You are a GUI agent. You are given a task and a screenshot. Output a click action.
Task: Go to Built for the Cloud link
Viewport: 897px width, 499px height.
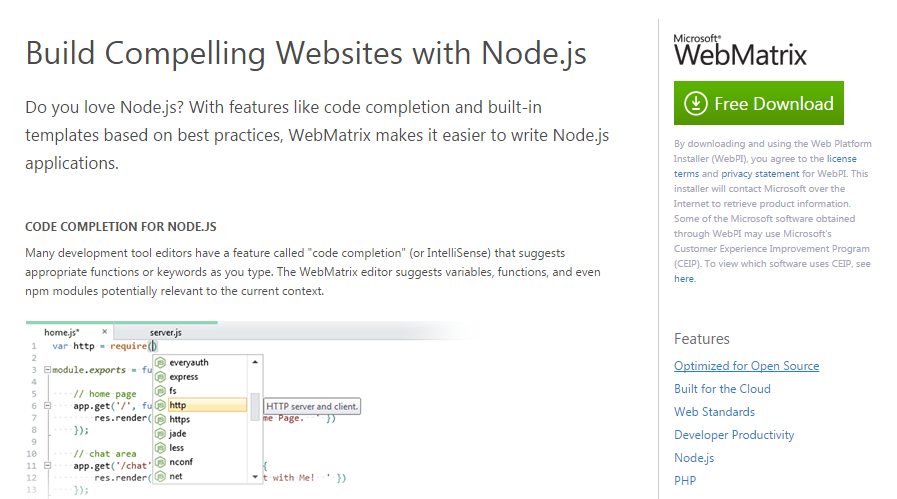click(x=722, y=389)
